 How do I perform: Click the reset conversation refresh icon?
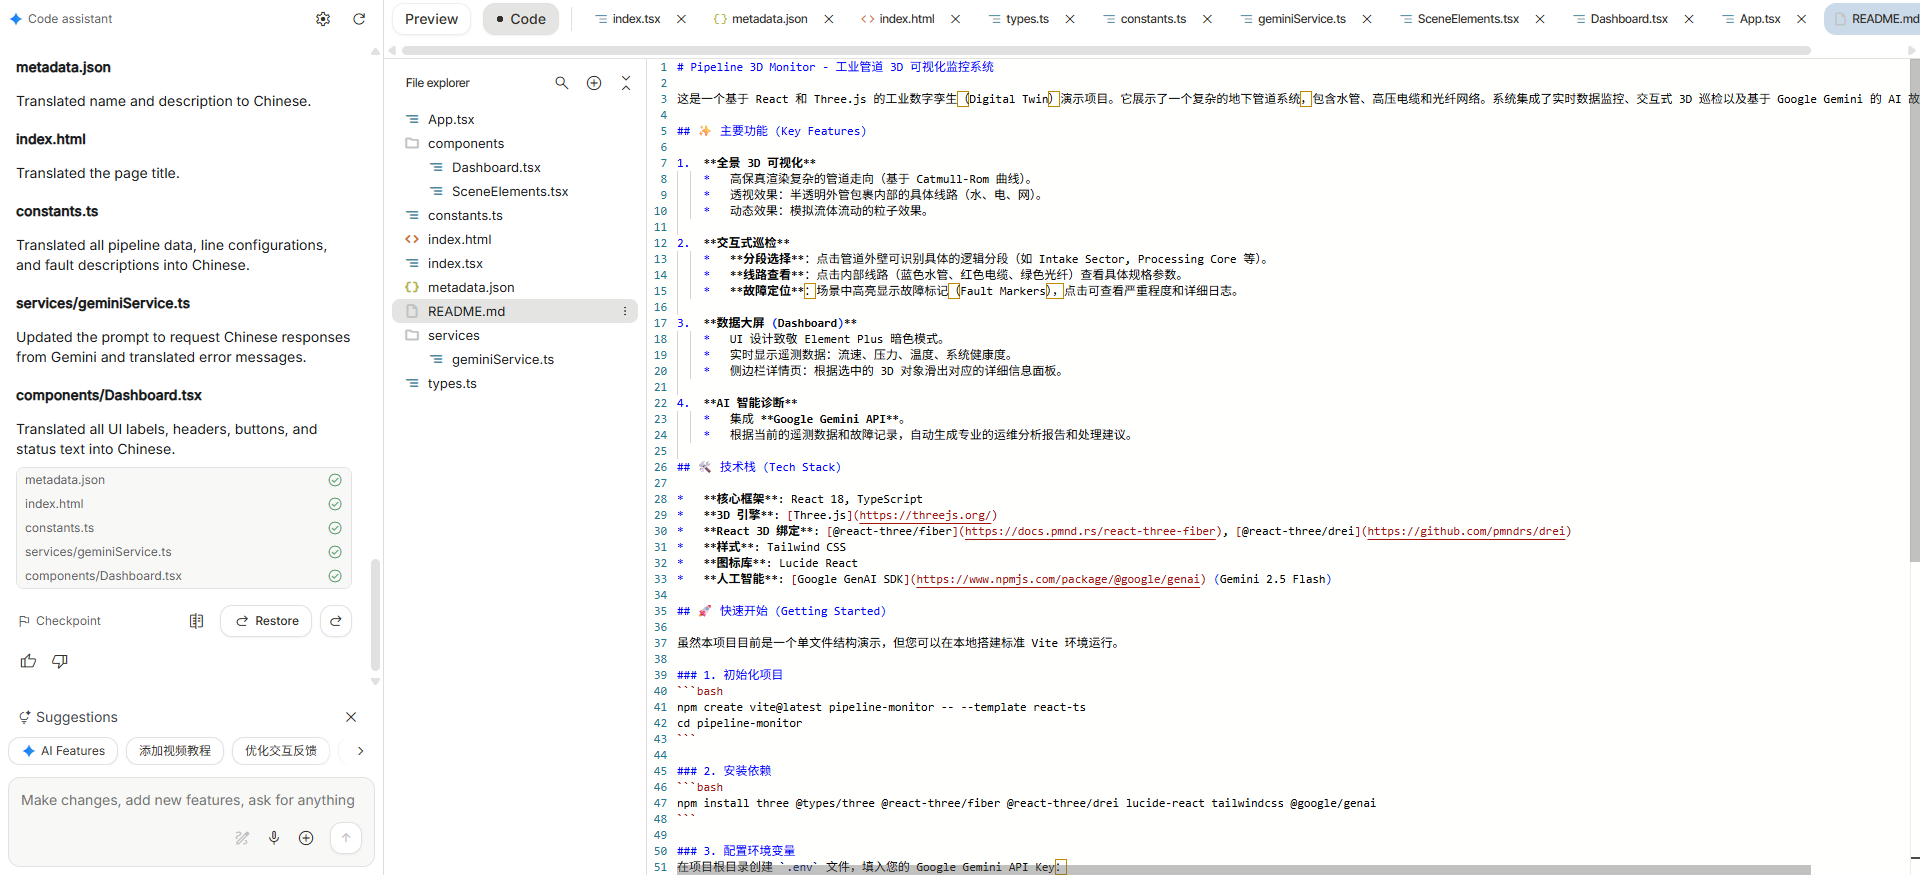[x=359, y=19]
